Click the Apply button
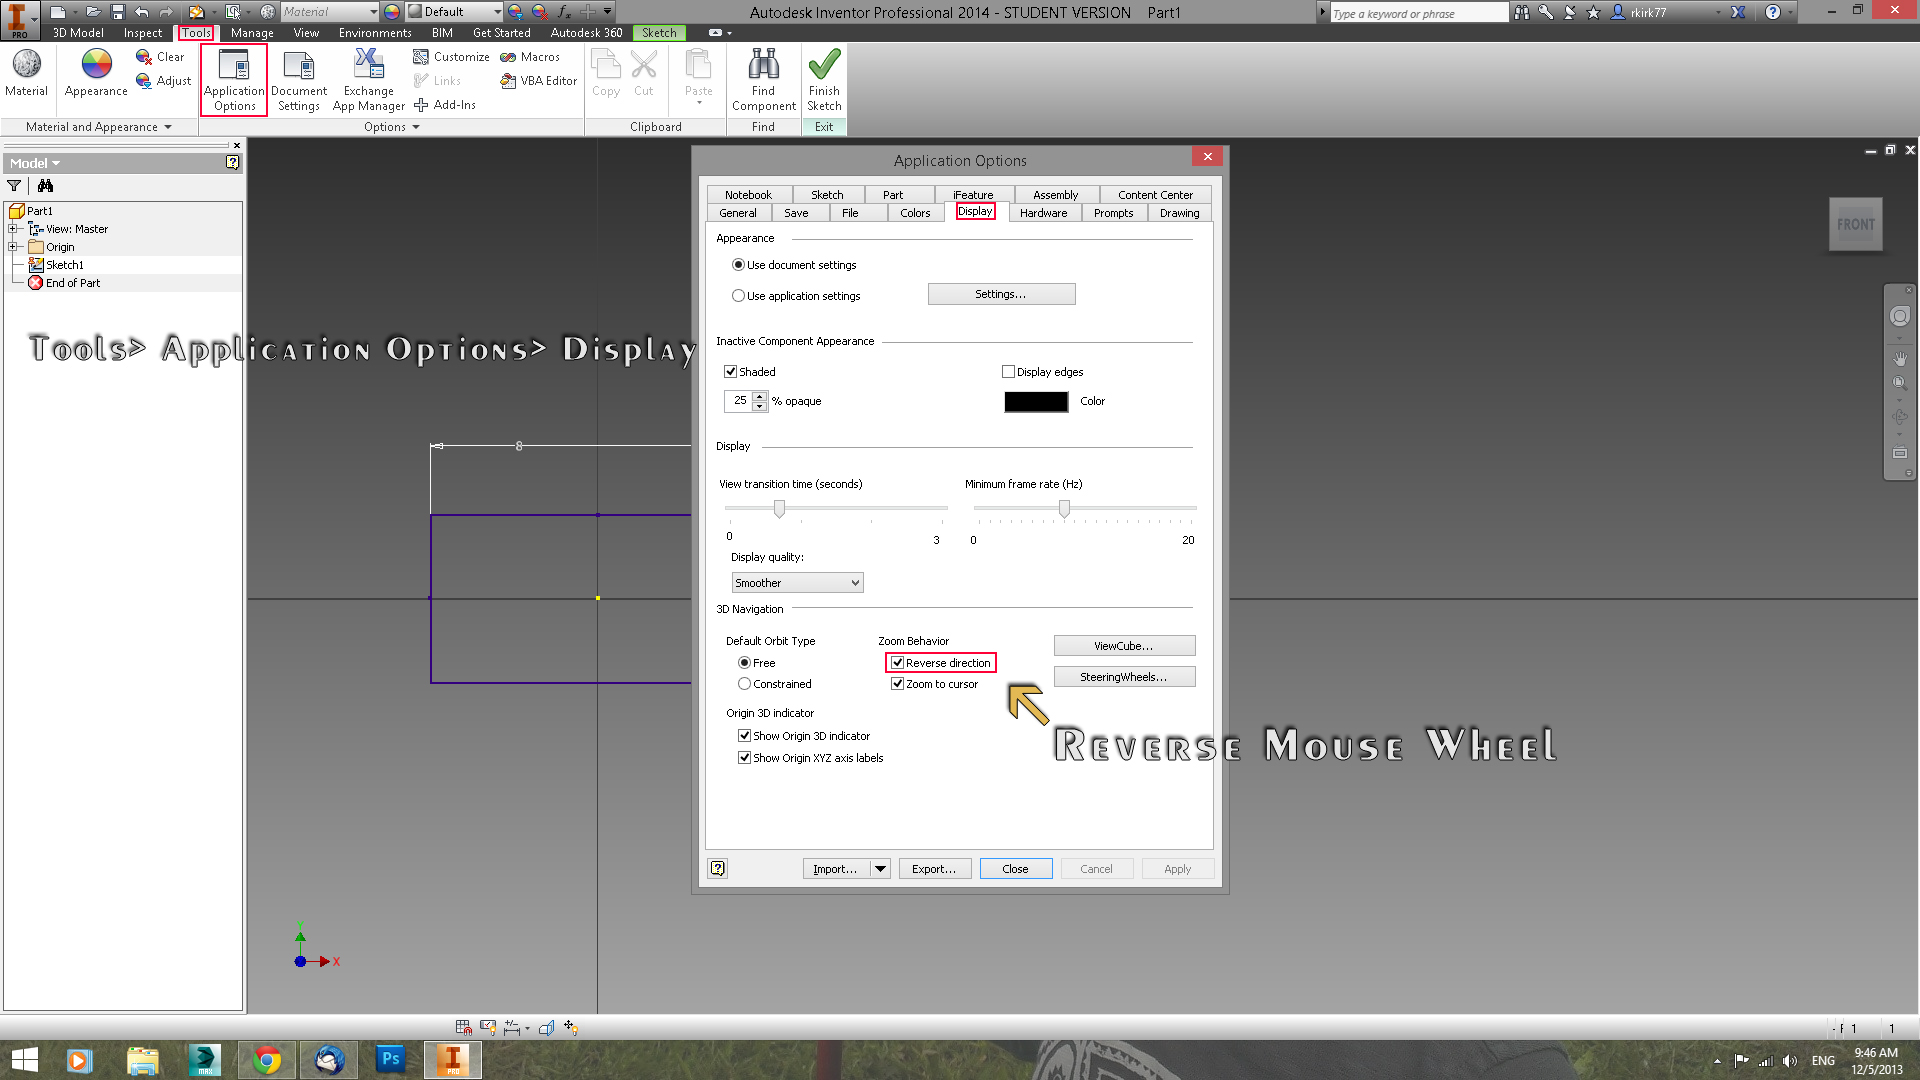This screenshot has width=1920, height=1080. 1176,869
